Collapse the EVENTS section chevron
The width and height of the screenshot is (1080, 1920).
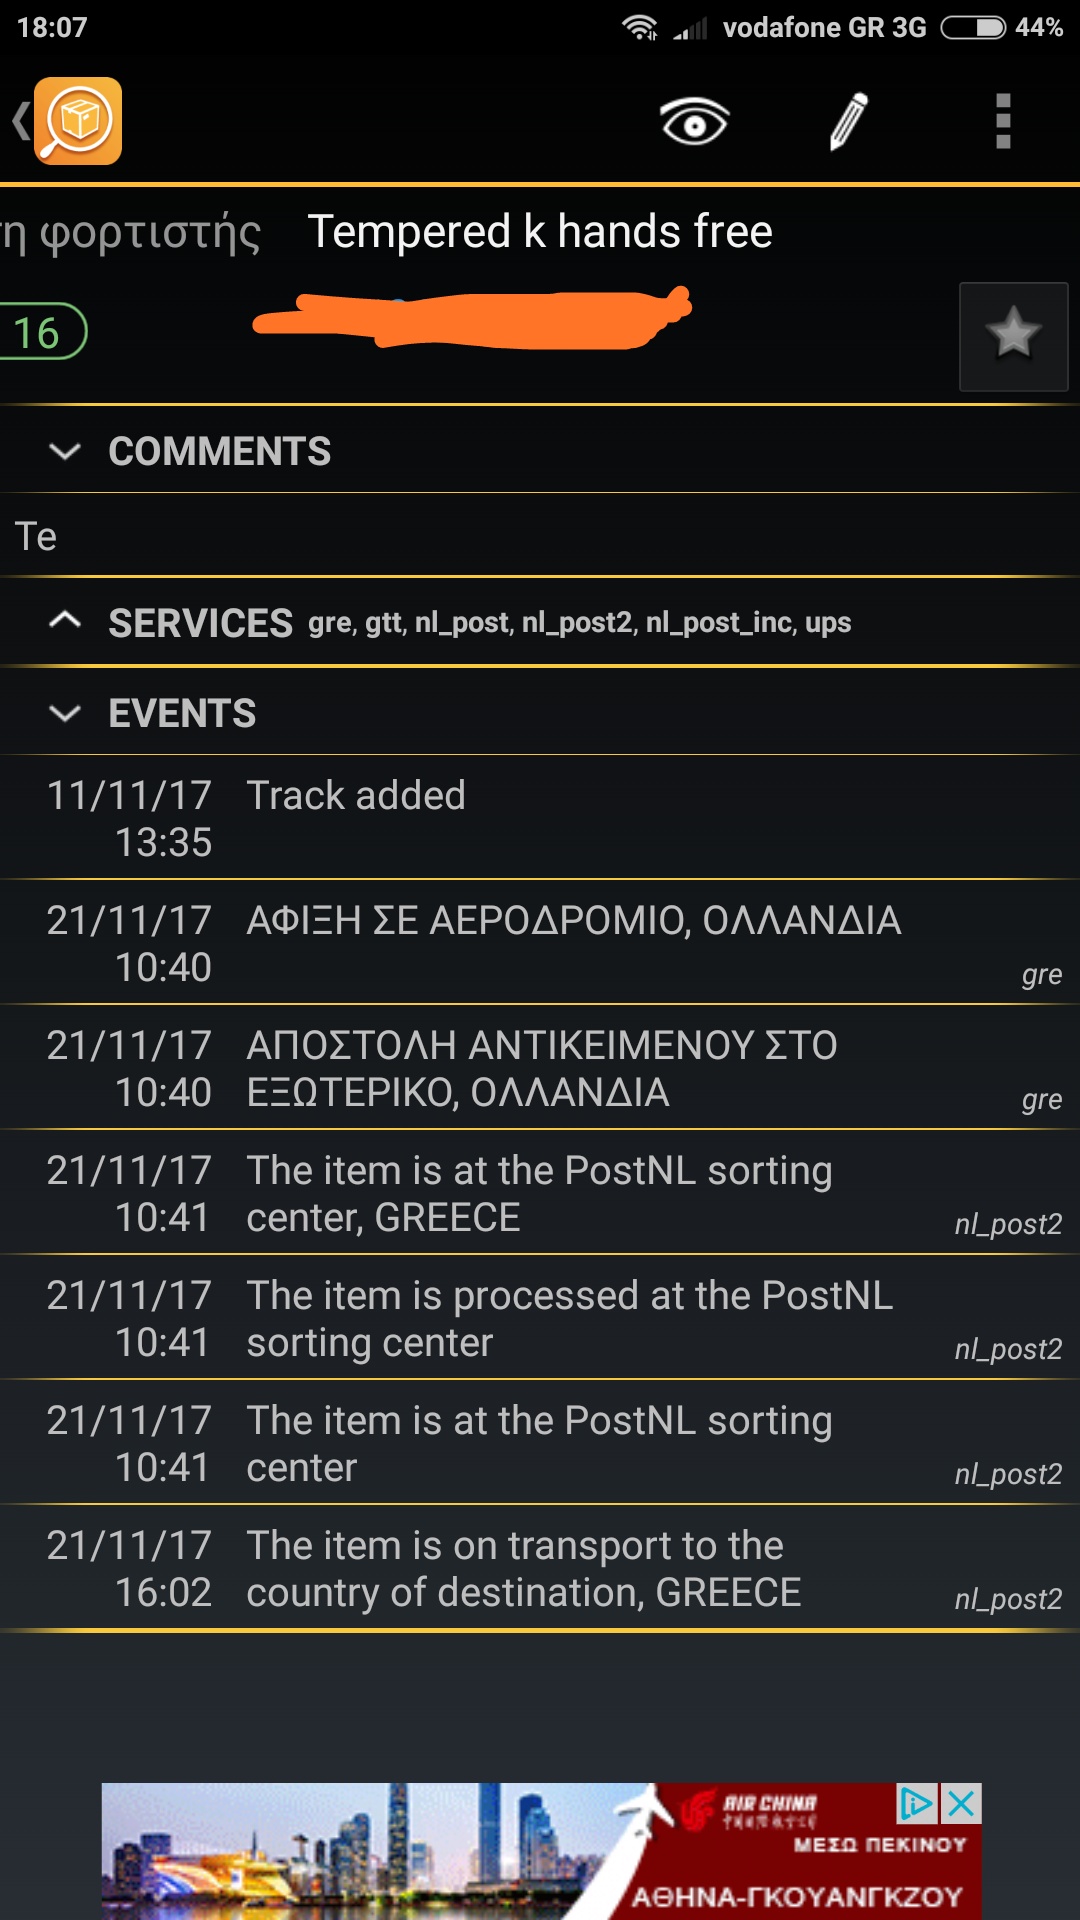pos(65,714)
